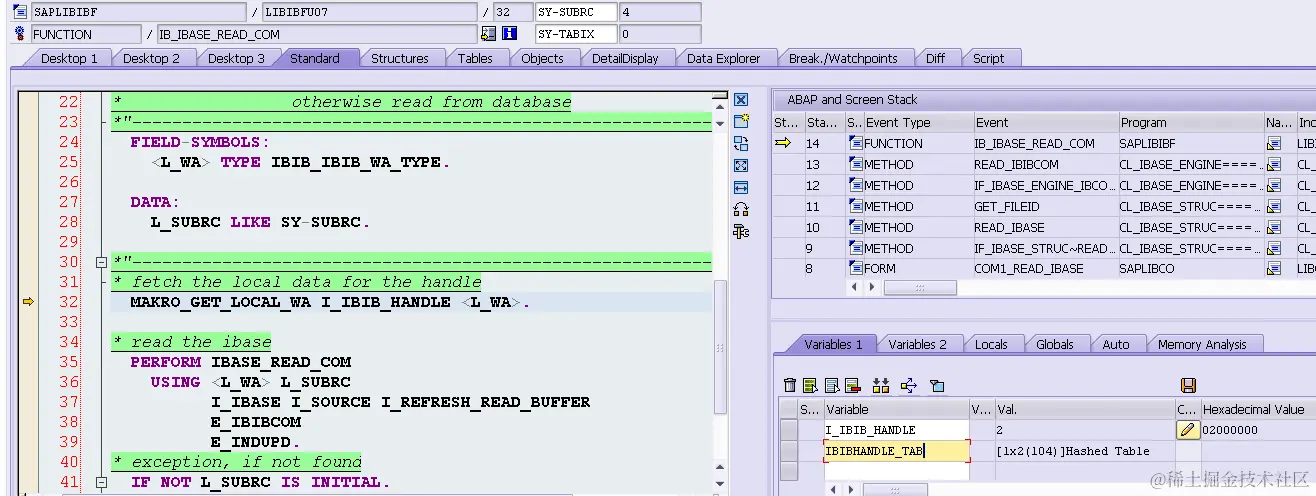Click the program icon beside SAPLIBIBF
Viewport: 1316px width, 496px height.
coord(20,12)
